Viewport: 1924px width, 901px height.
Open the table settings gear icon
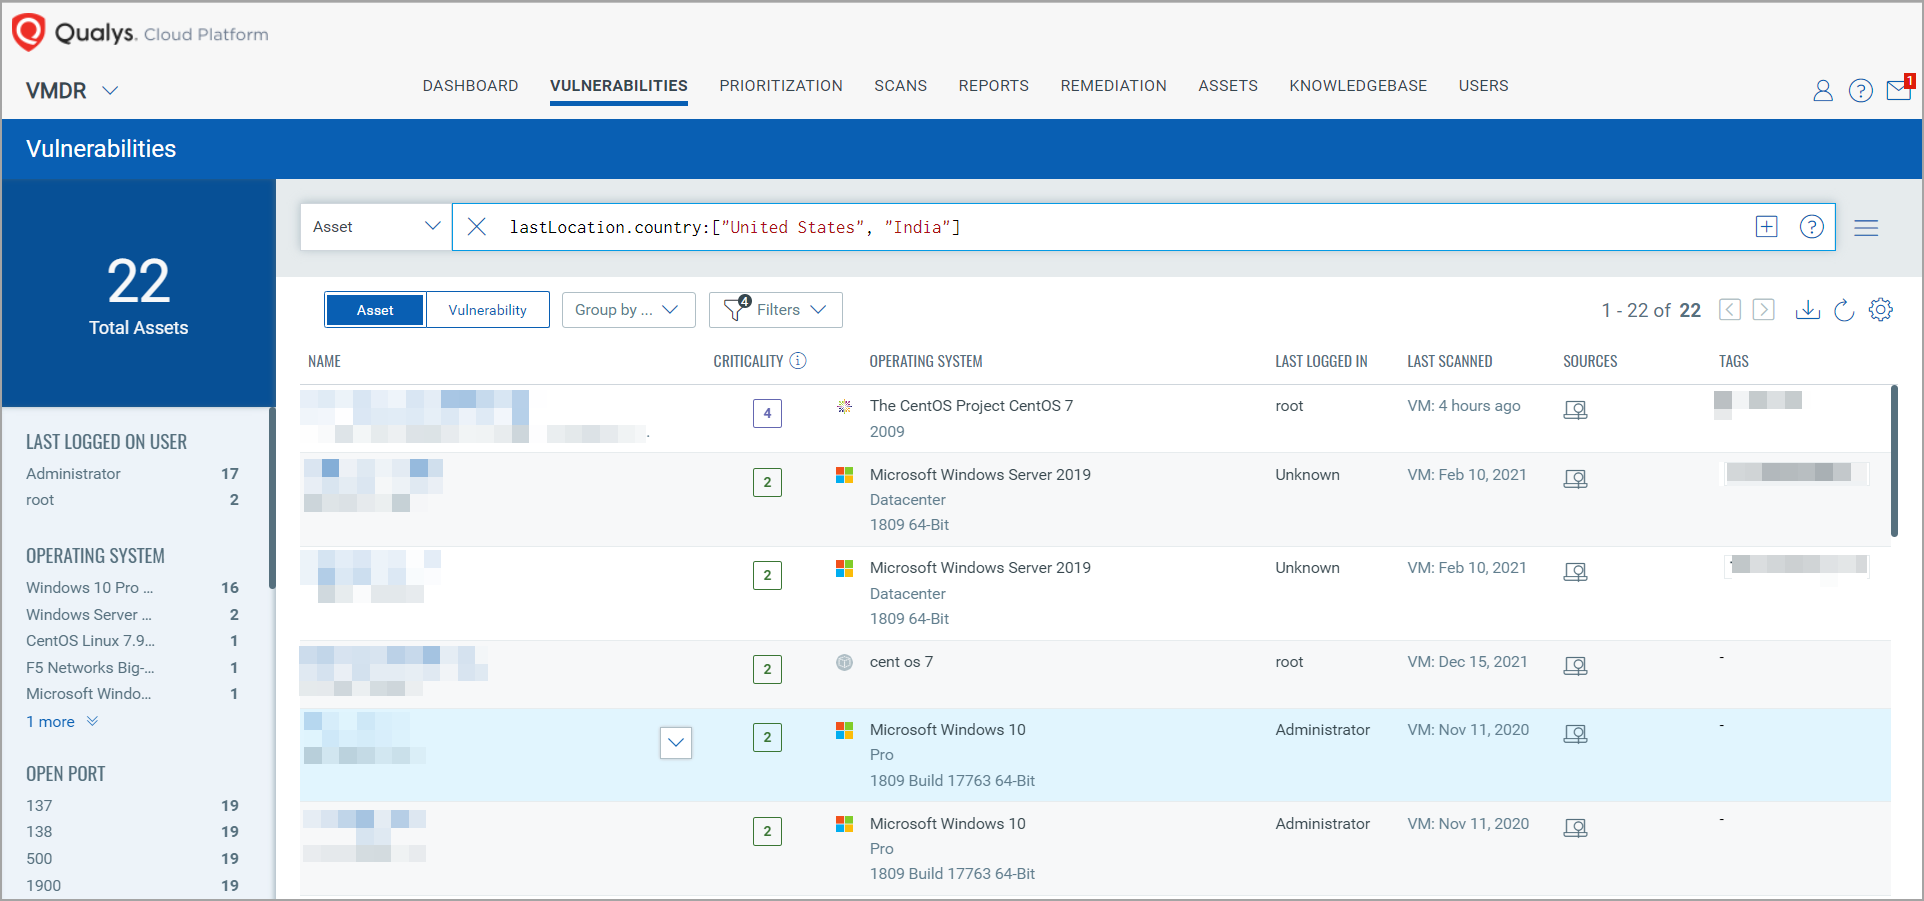[1881, 310]
